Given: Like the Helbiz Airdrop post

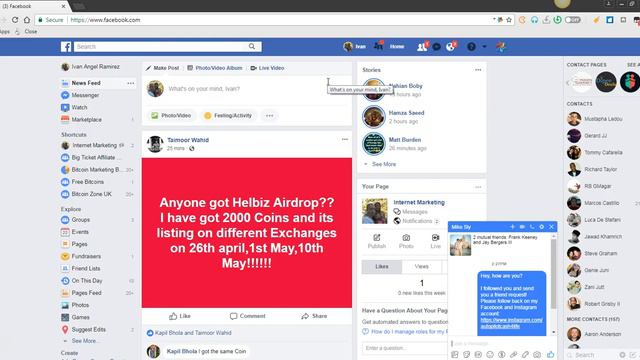Looking at the screenshot, I should (x=180, y=316).
